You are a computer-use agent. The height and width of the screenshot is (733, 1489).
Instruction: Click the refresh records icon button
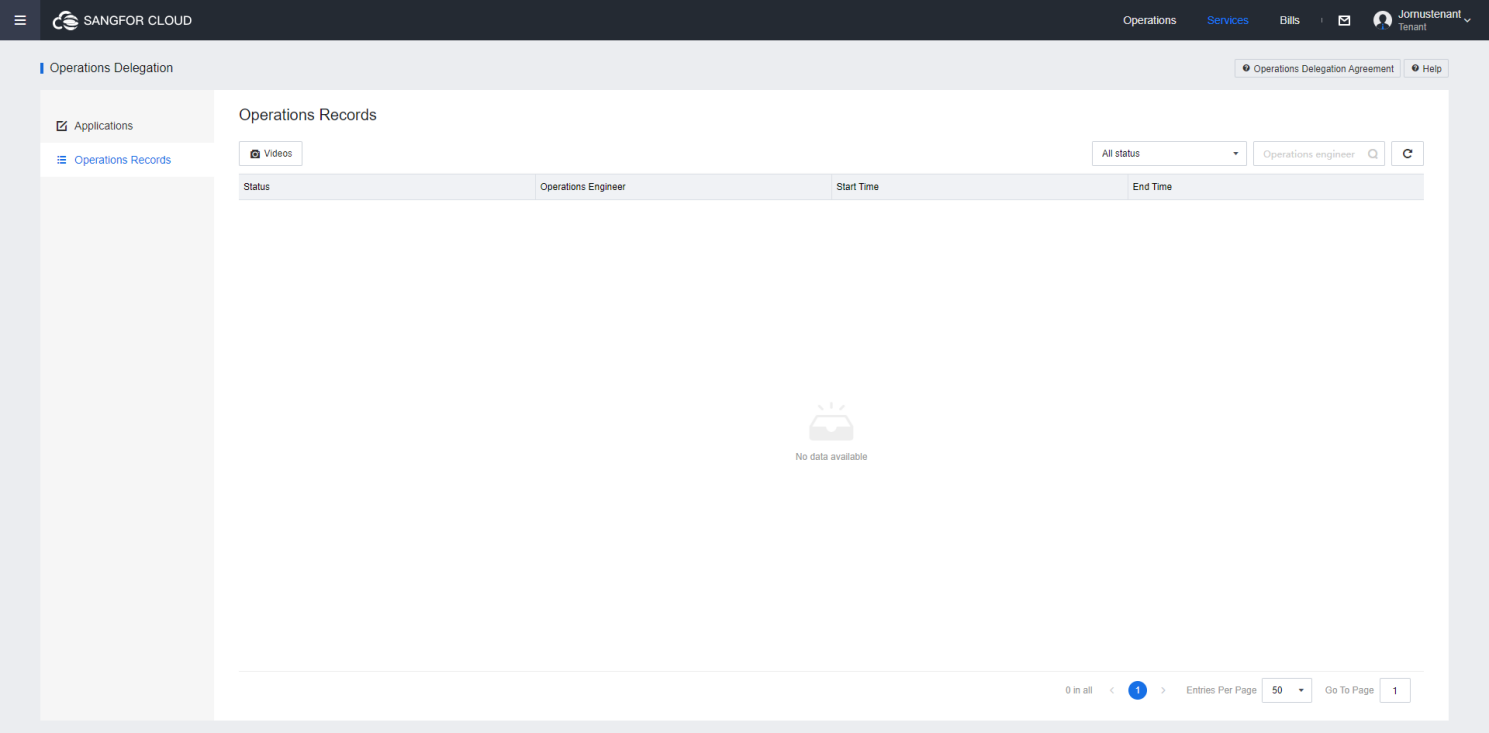[x=1407, y=154]
